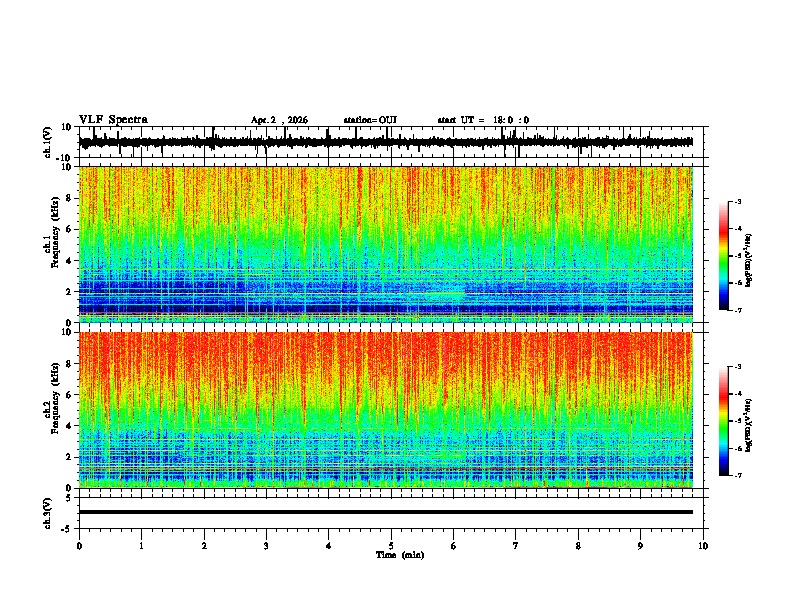The width and height of the screenshot is (792, 612).
Task: Click inside the ch.2 spectrogram plot
Action: pos(385,410)
